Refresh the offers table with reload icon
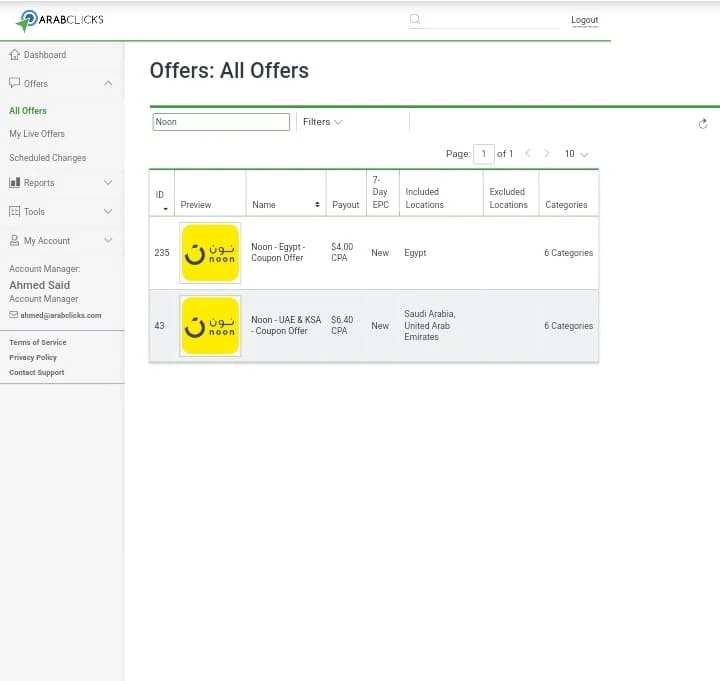The height and width of the screenshot is (681, 720). [703, 124]
